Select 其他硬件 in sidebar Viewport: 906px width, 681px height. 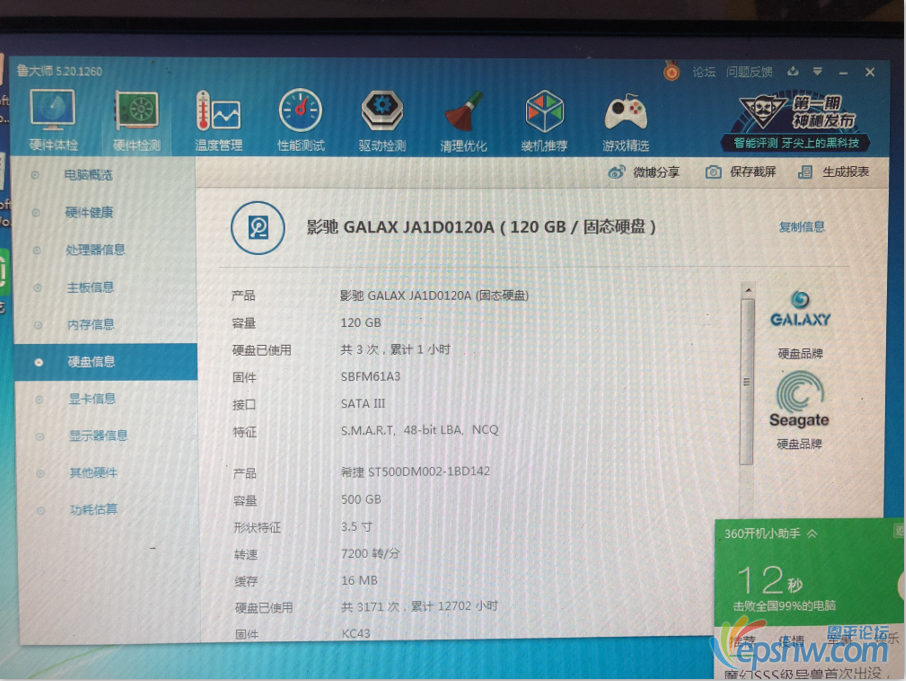(93, 472)
